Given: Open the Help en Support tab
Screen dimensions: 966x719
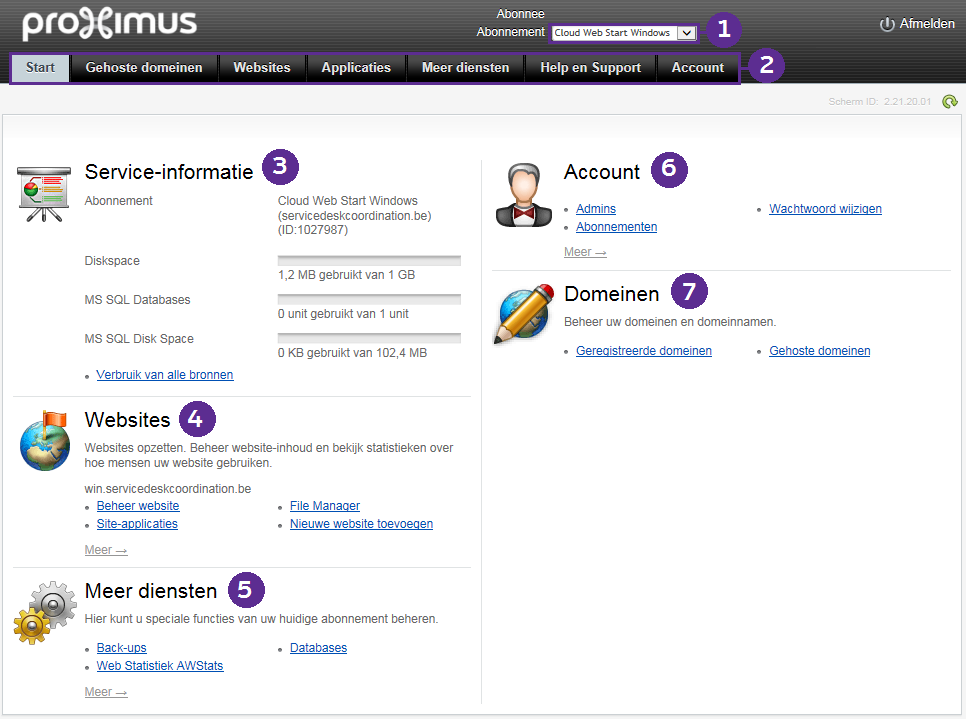Looking at the screenshot, I should (590, 68).
